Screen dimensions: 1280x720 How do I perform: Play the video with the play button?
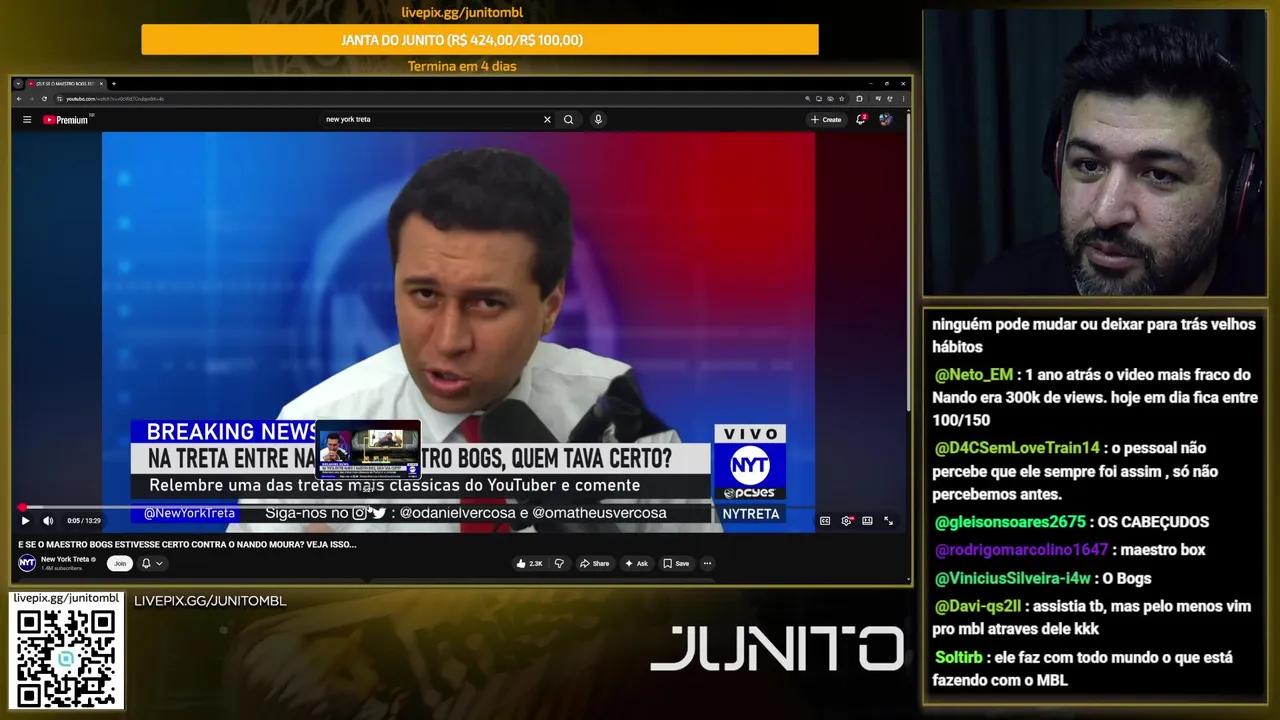(25, 520)
